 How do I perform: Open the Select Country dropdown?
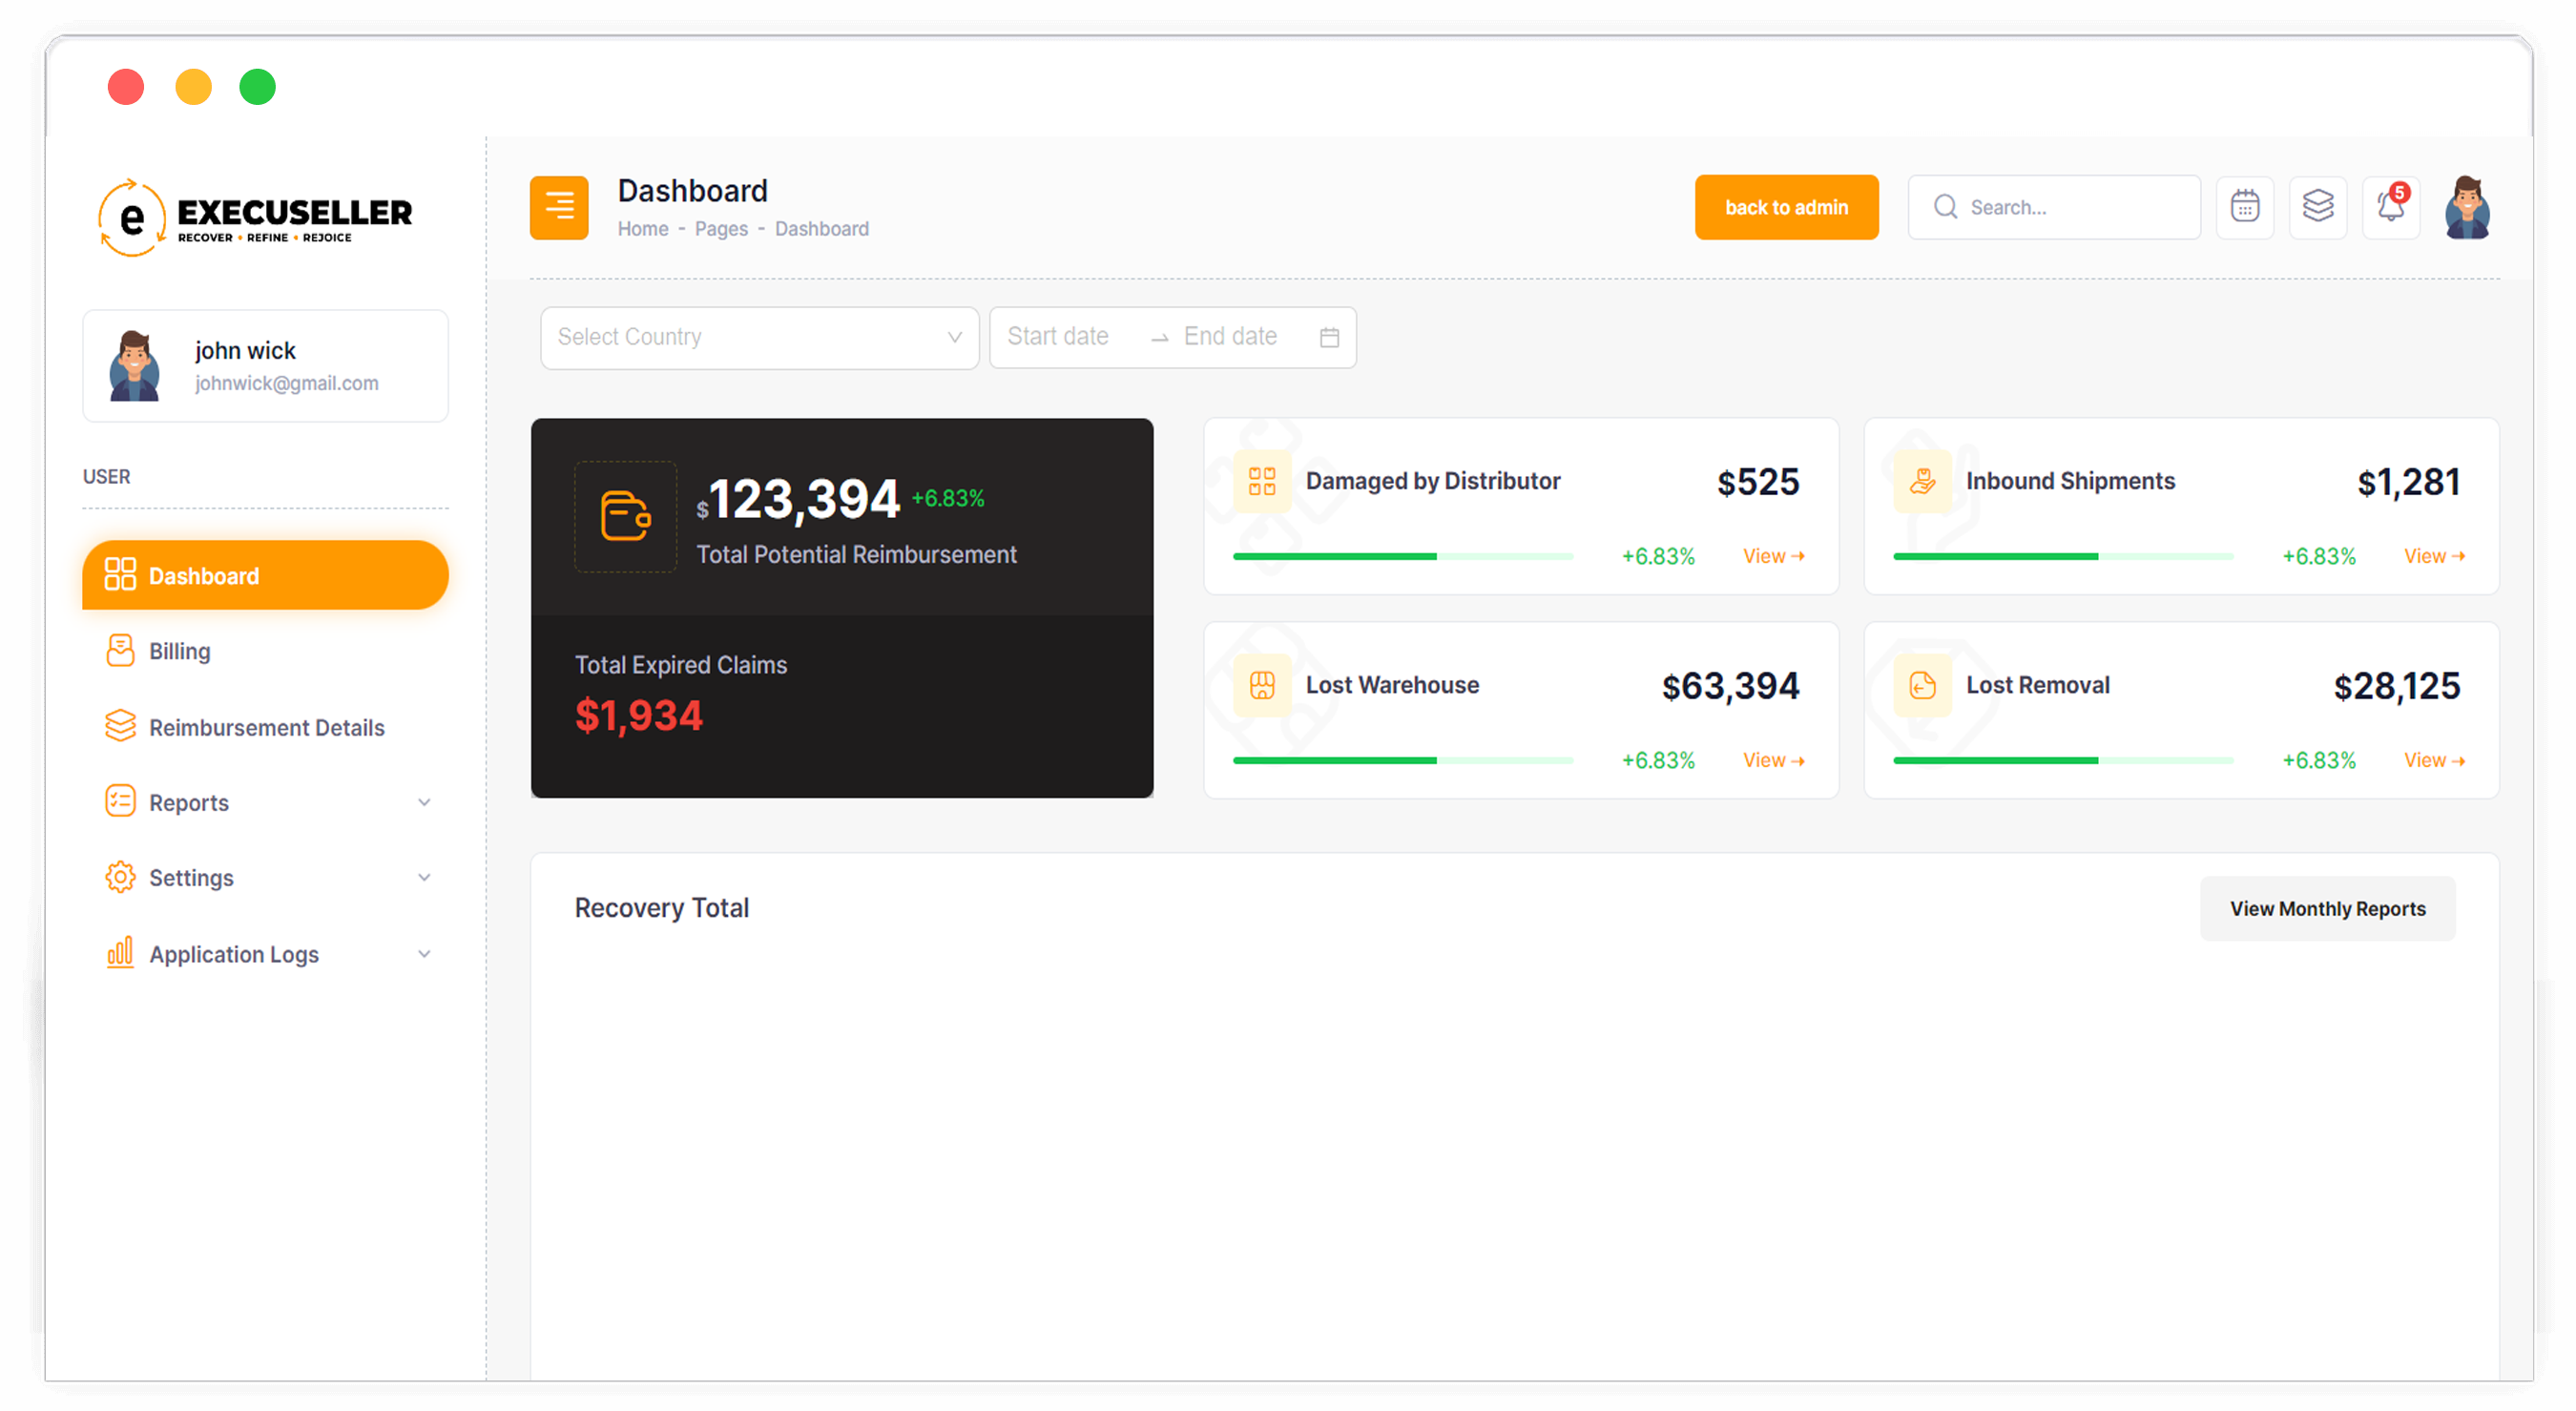coord(759,337)
